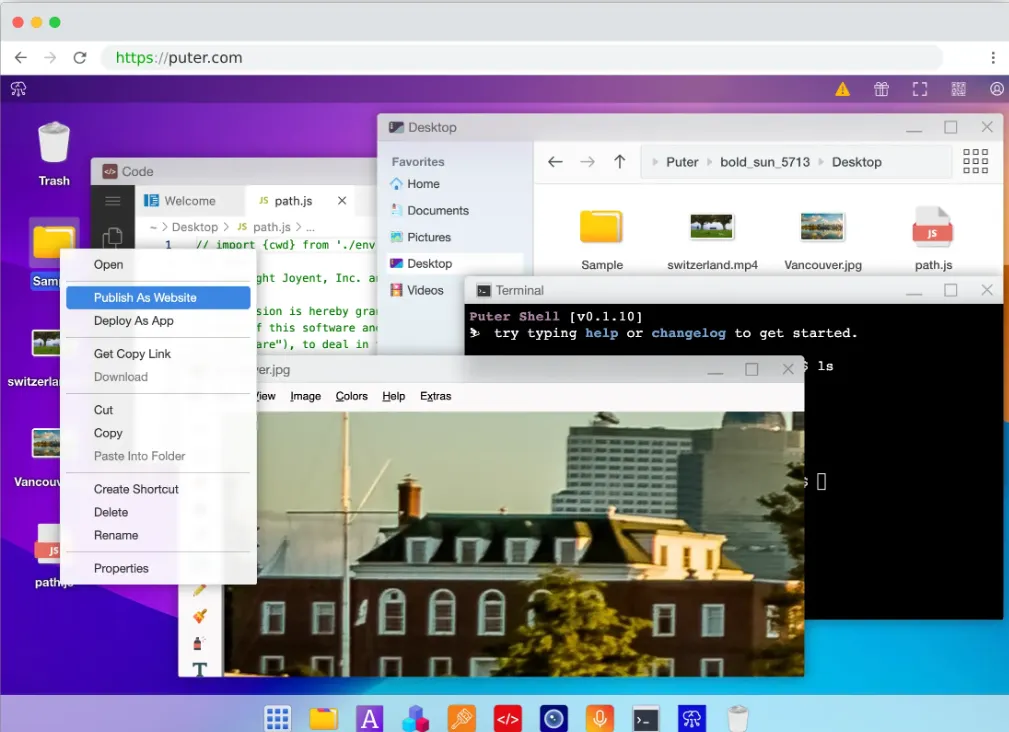
Task: Open the QR code icon in the Puter toolbar
Action: [x=958, y=89]
